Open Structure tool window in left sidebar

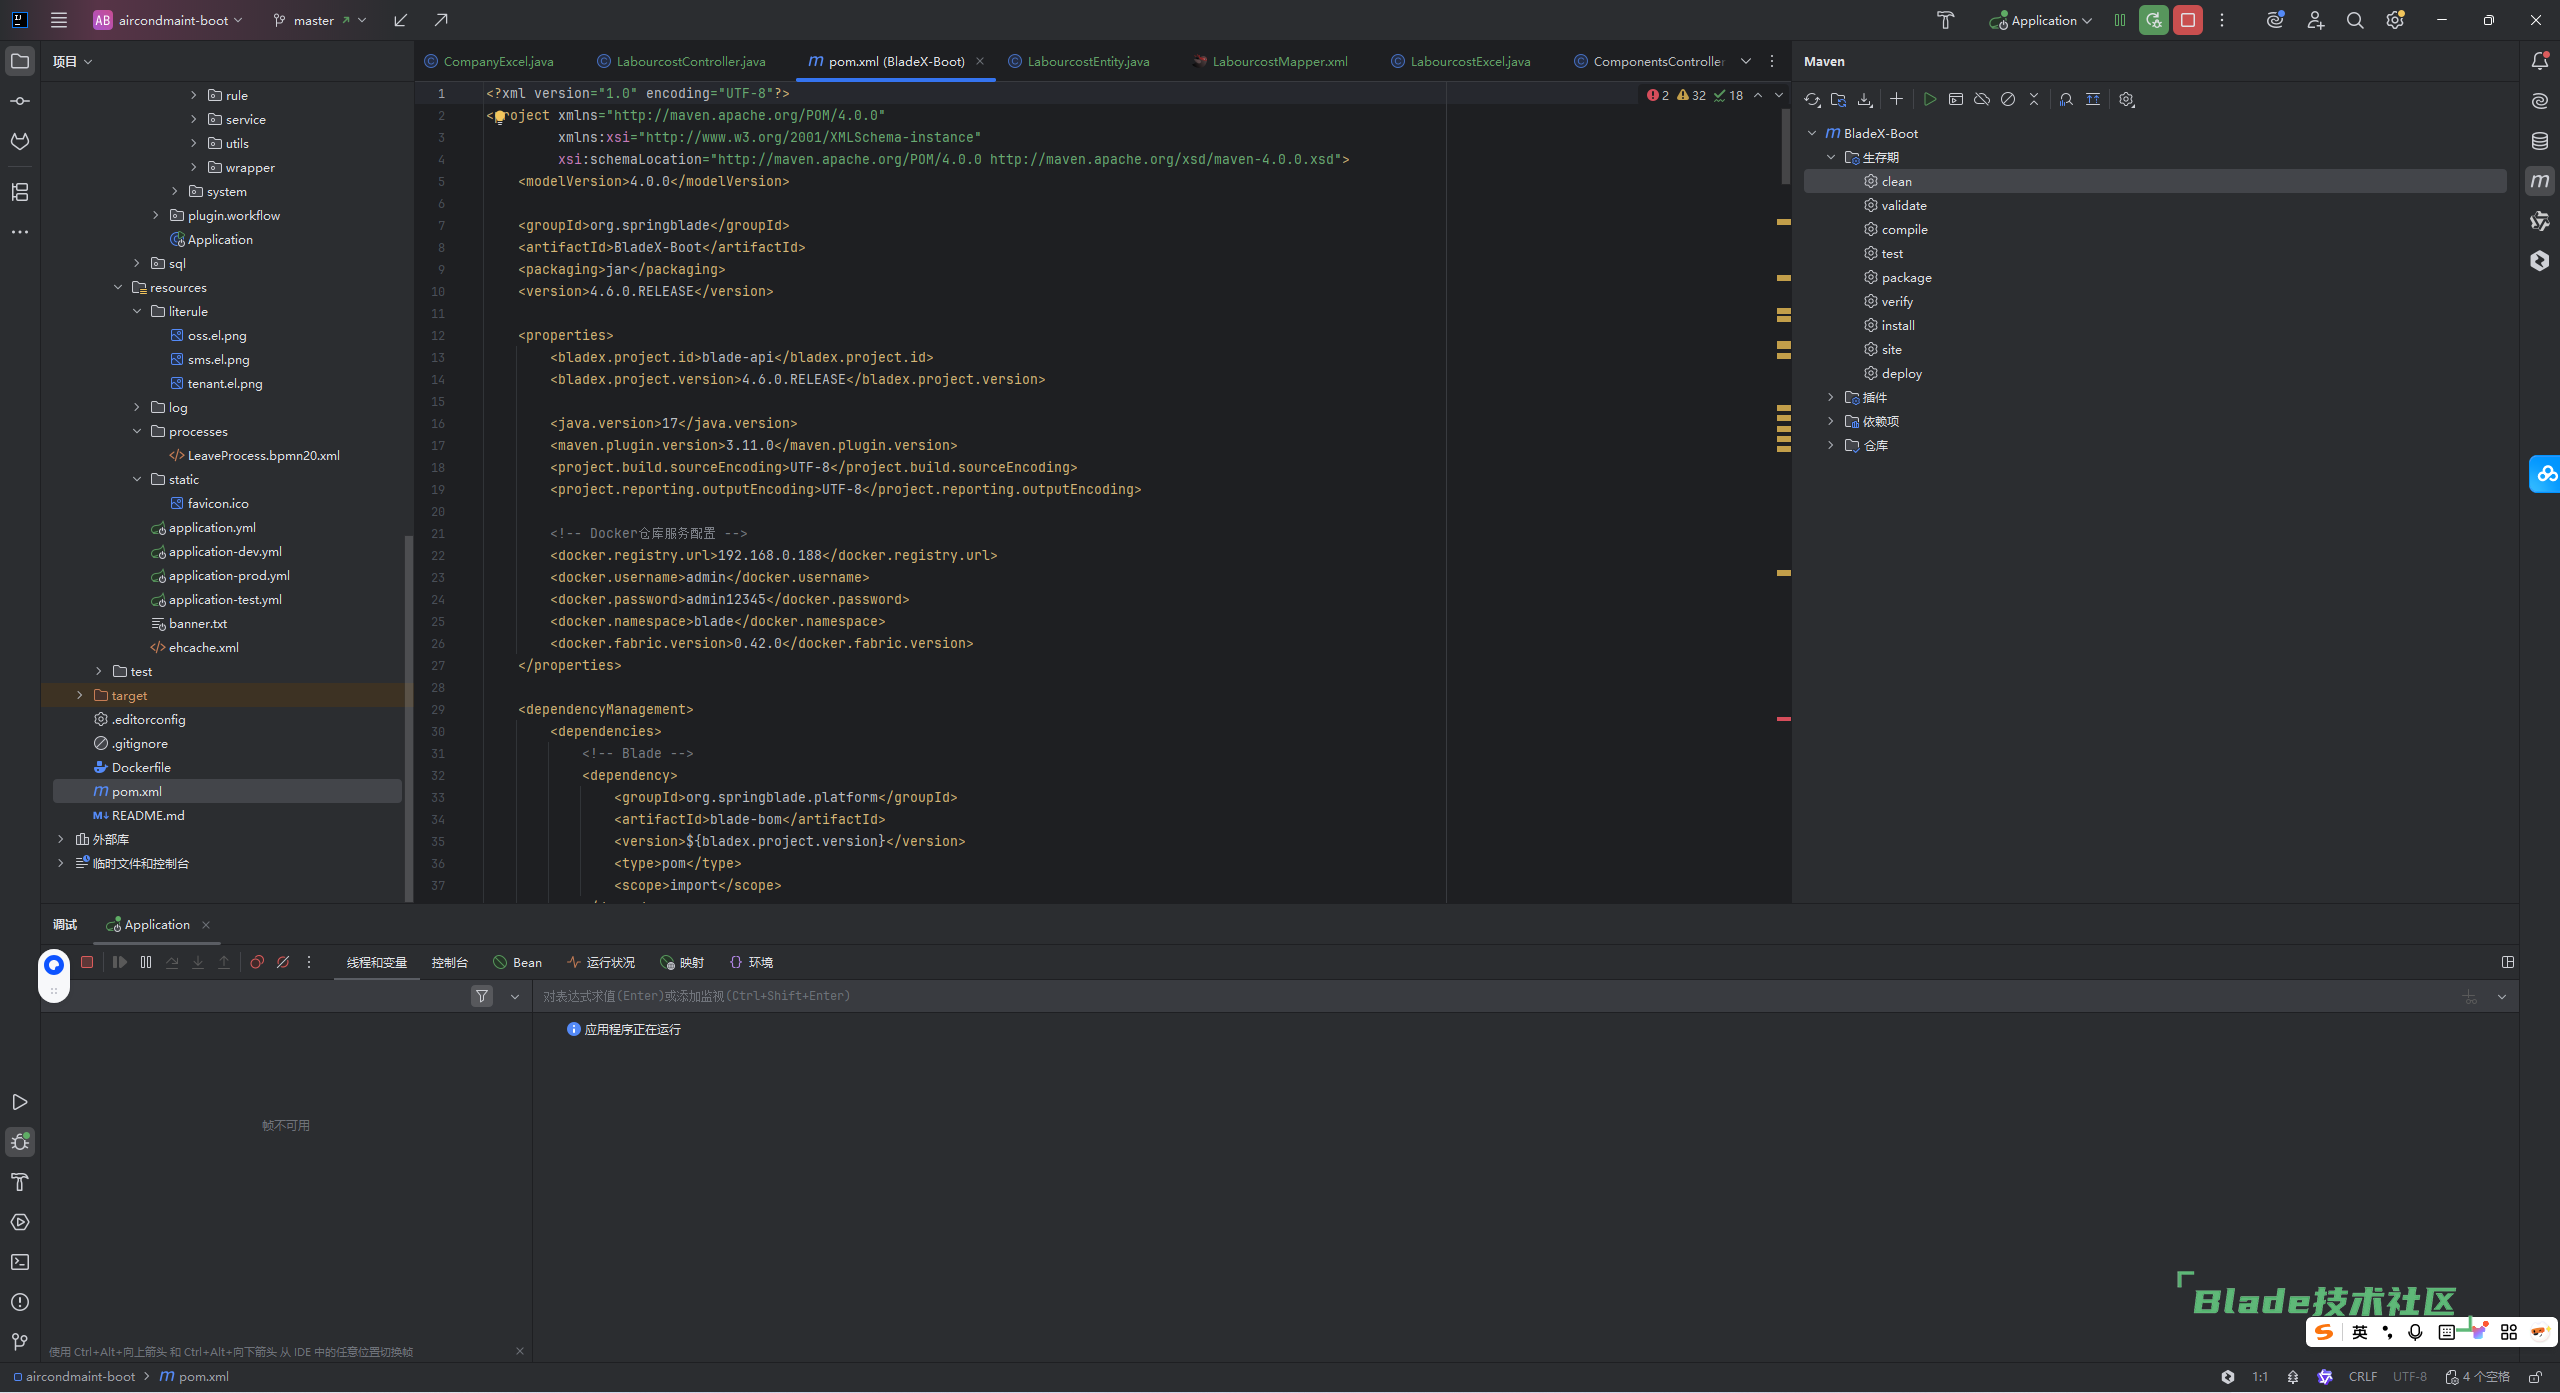(x=20, y=192)
